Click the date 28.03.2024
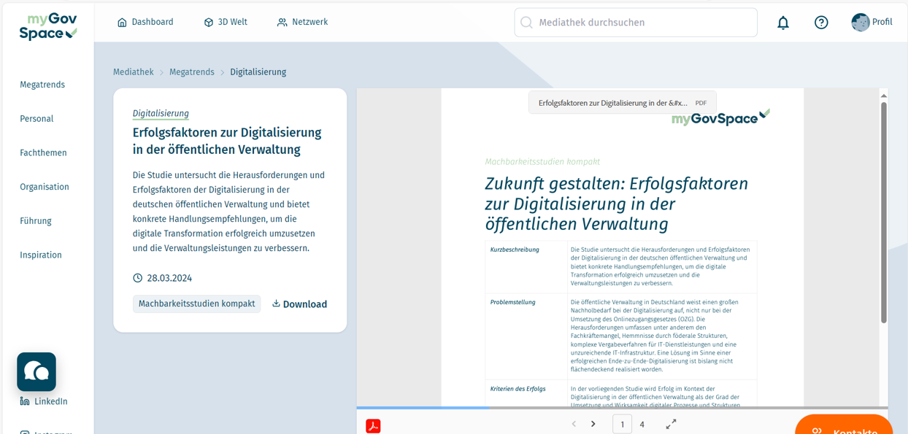This screenshot has width=908, height=434. [x=169, y=278]
